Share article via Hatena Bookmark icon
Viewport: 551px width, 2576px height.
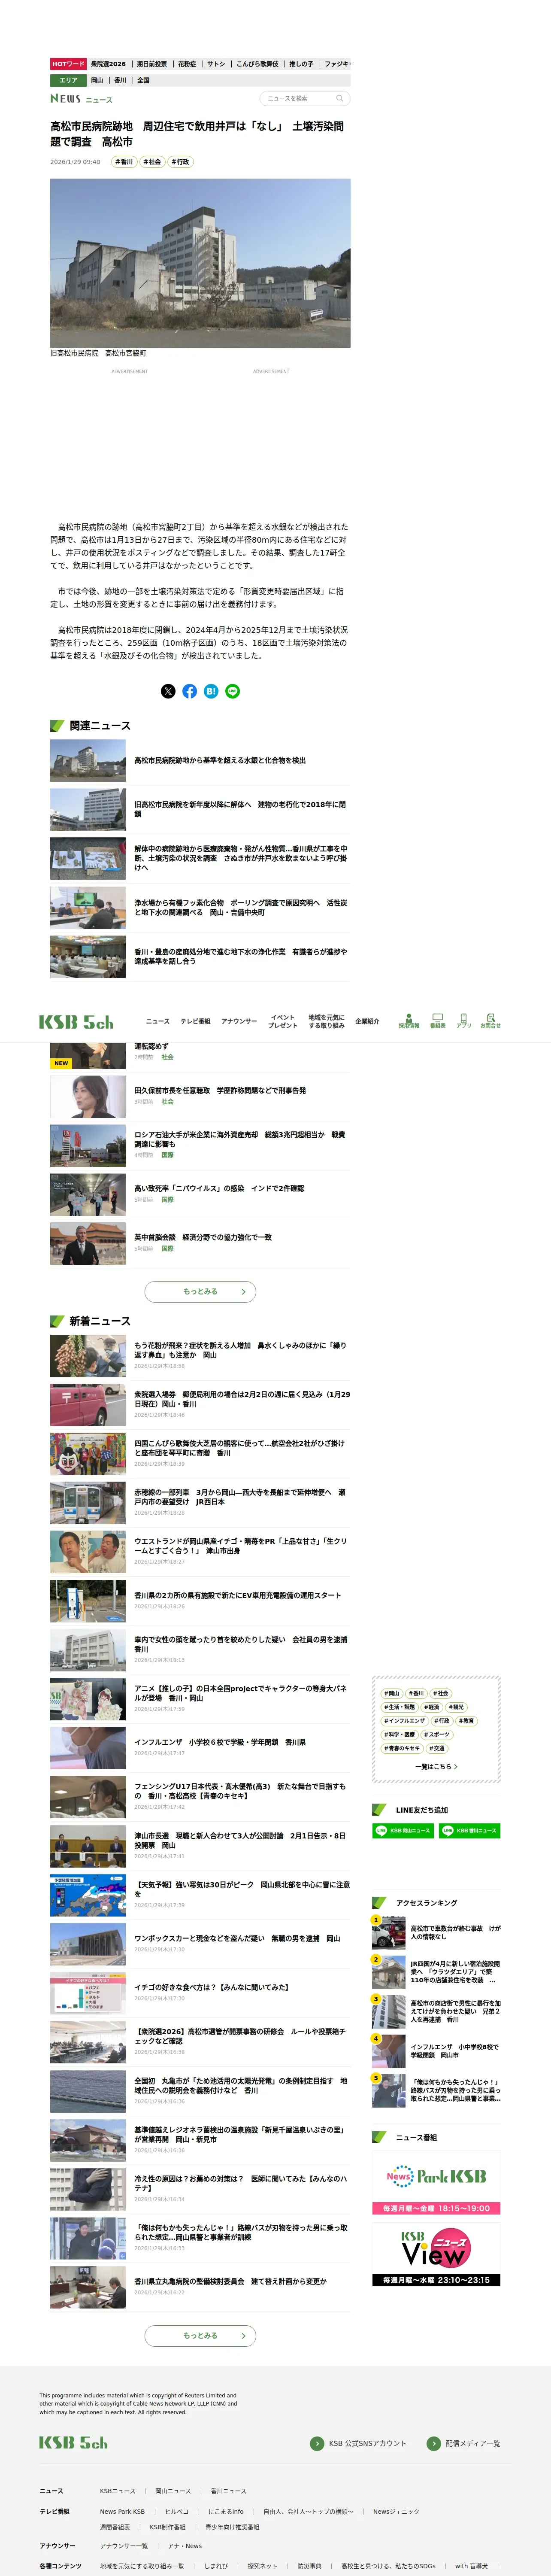click(x=211, y=691)
